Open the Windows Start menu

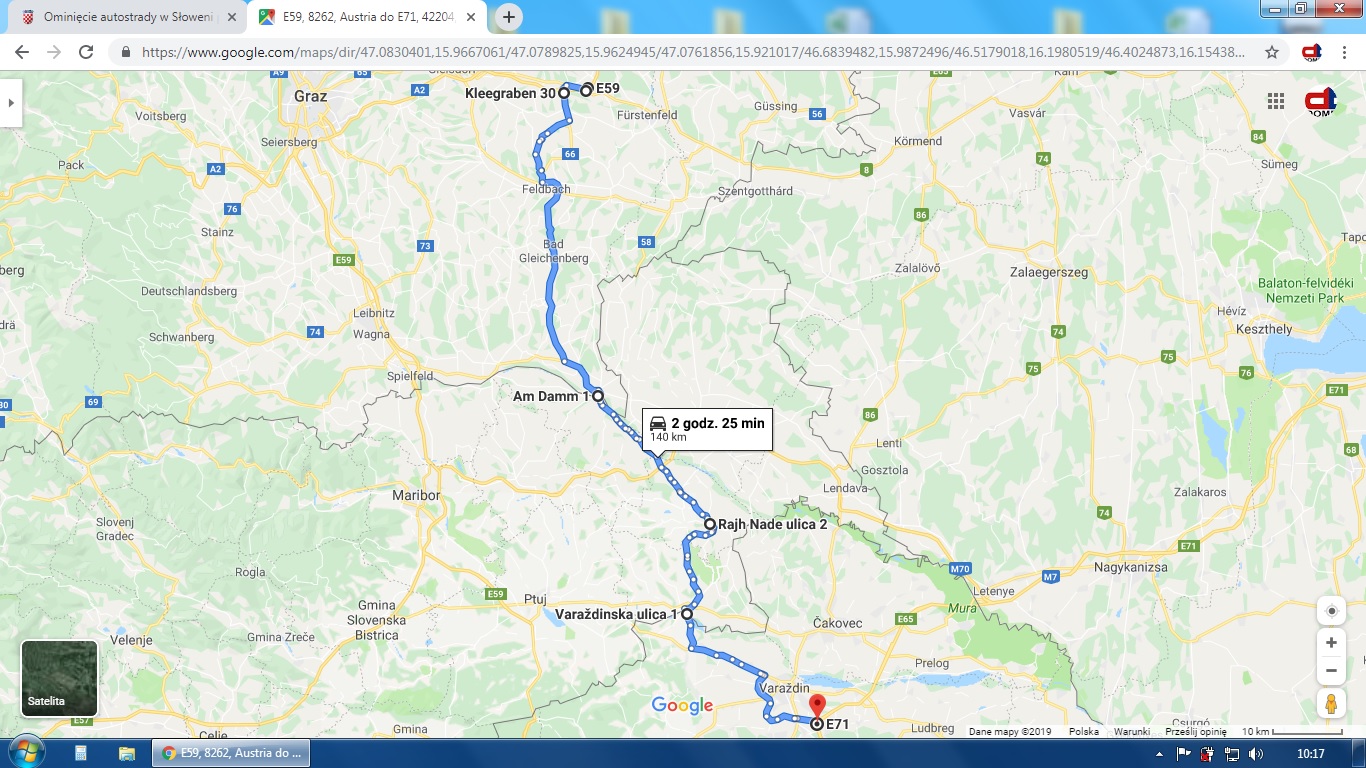[x=25, y=752]
